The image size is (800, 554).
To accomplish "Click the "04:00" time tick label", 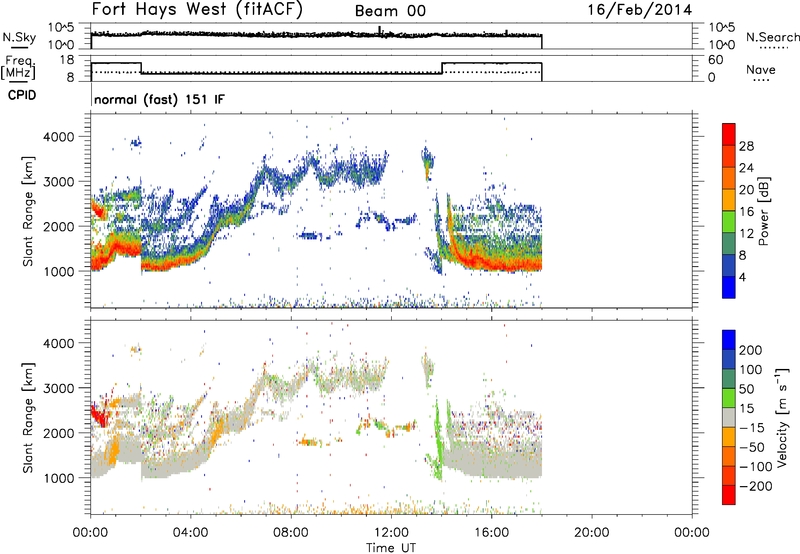I will tap(190, 533).
